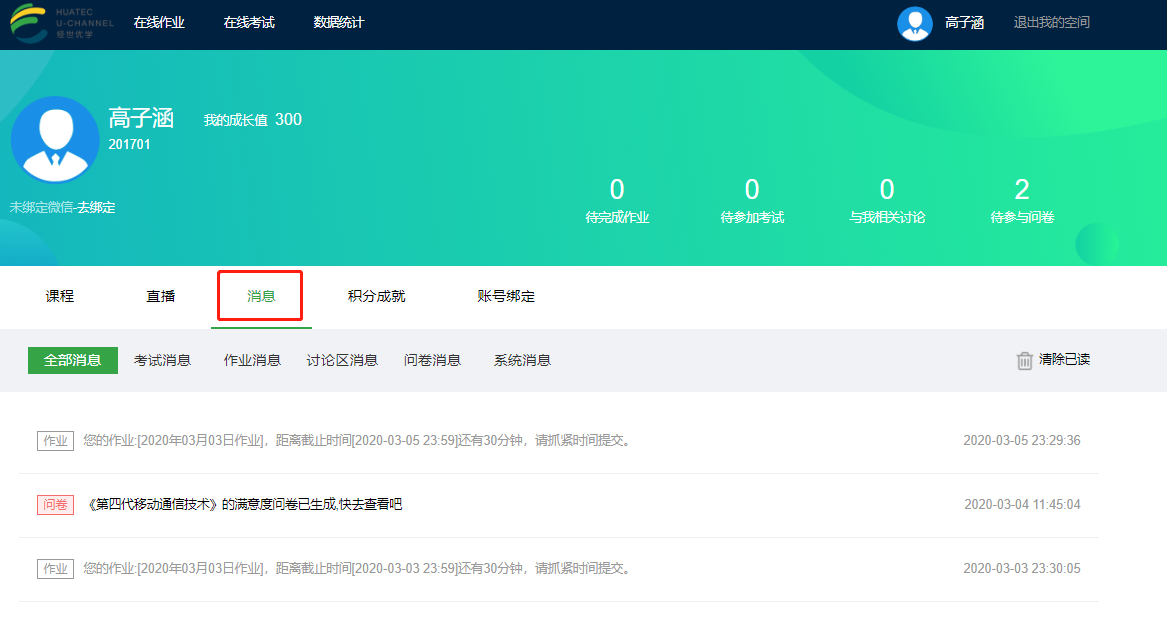This screenshot has height=618, width=1167.
Task: Filter by 考试消息
Action: click(162, 360)
